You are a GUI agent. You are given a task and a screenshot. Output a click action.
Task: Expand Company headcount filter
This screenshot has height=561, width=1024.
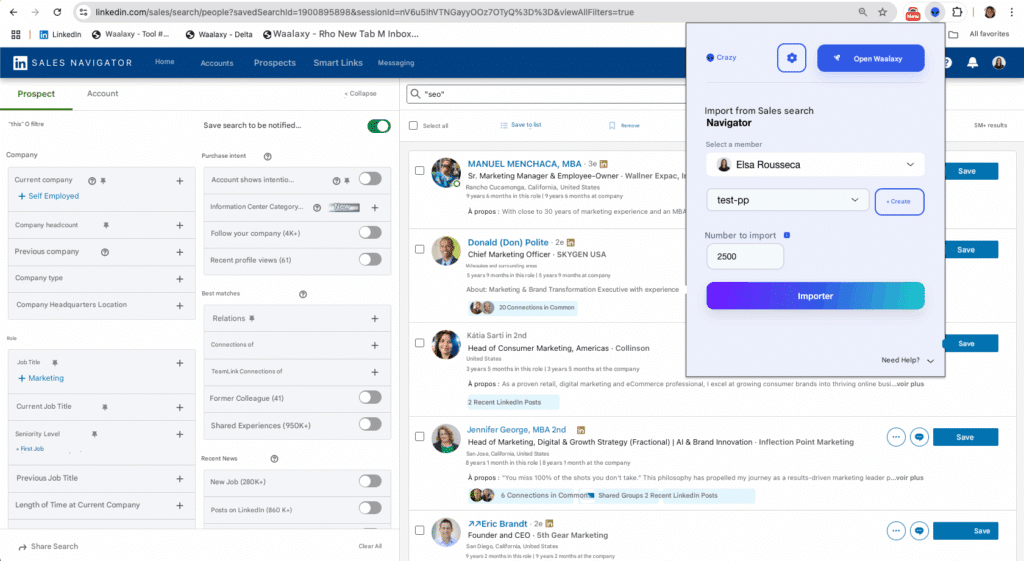(x=180, y=225)
